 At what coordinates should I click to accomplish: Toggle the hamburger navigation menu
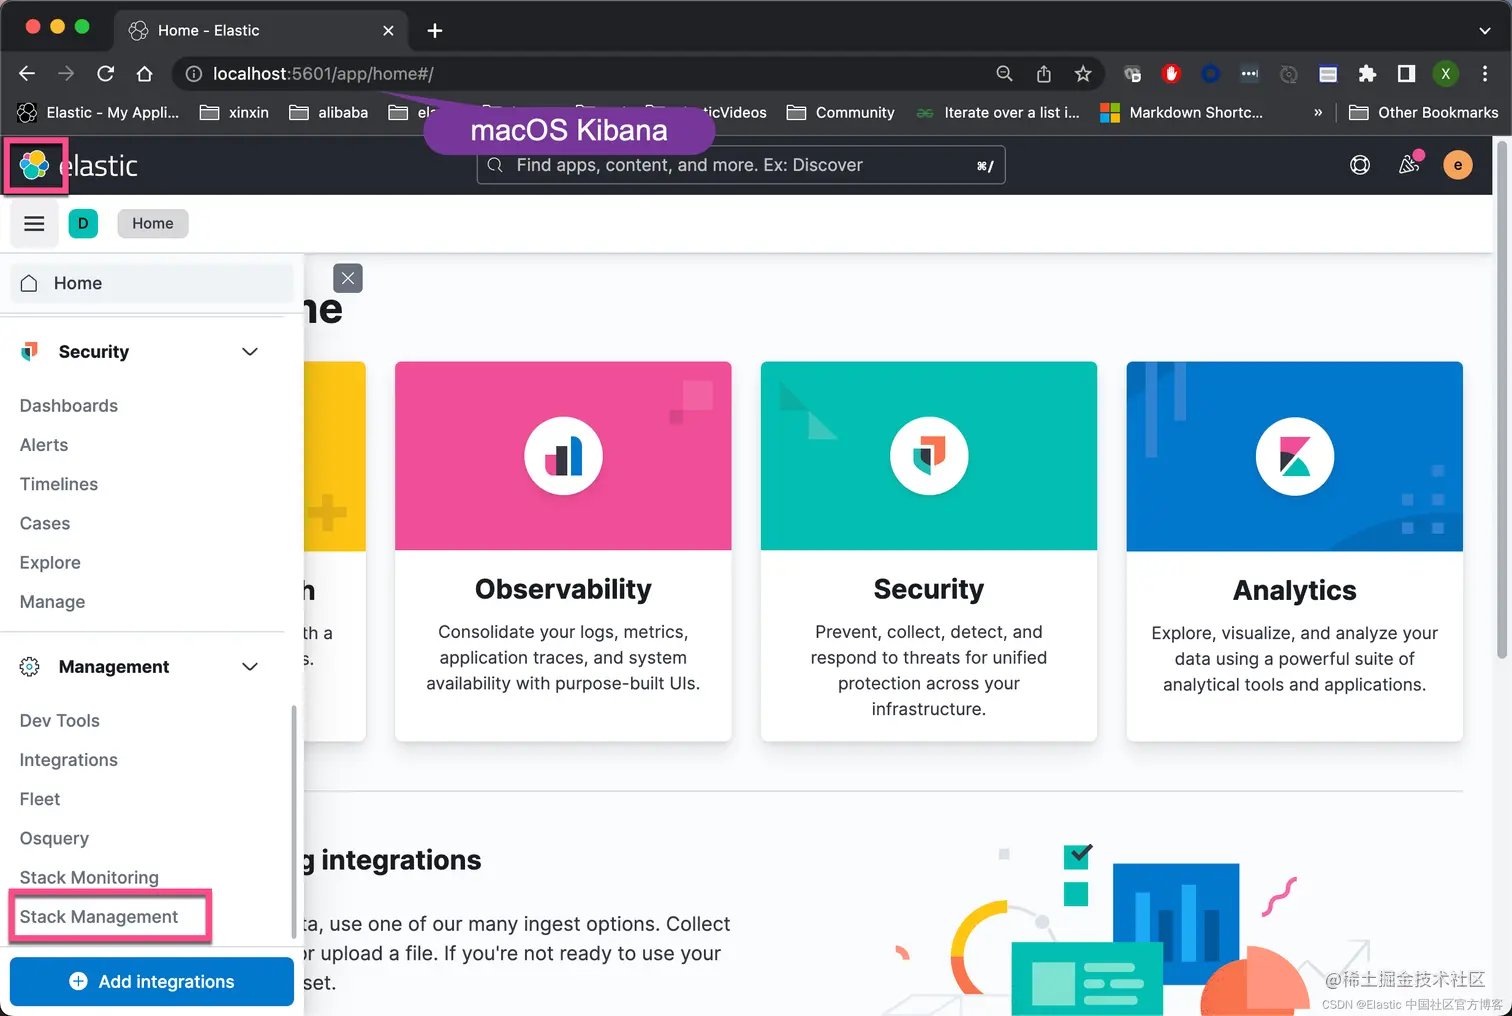[x=34, y=223]
